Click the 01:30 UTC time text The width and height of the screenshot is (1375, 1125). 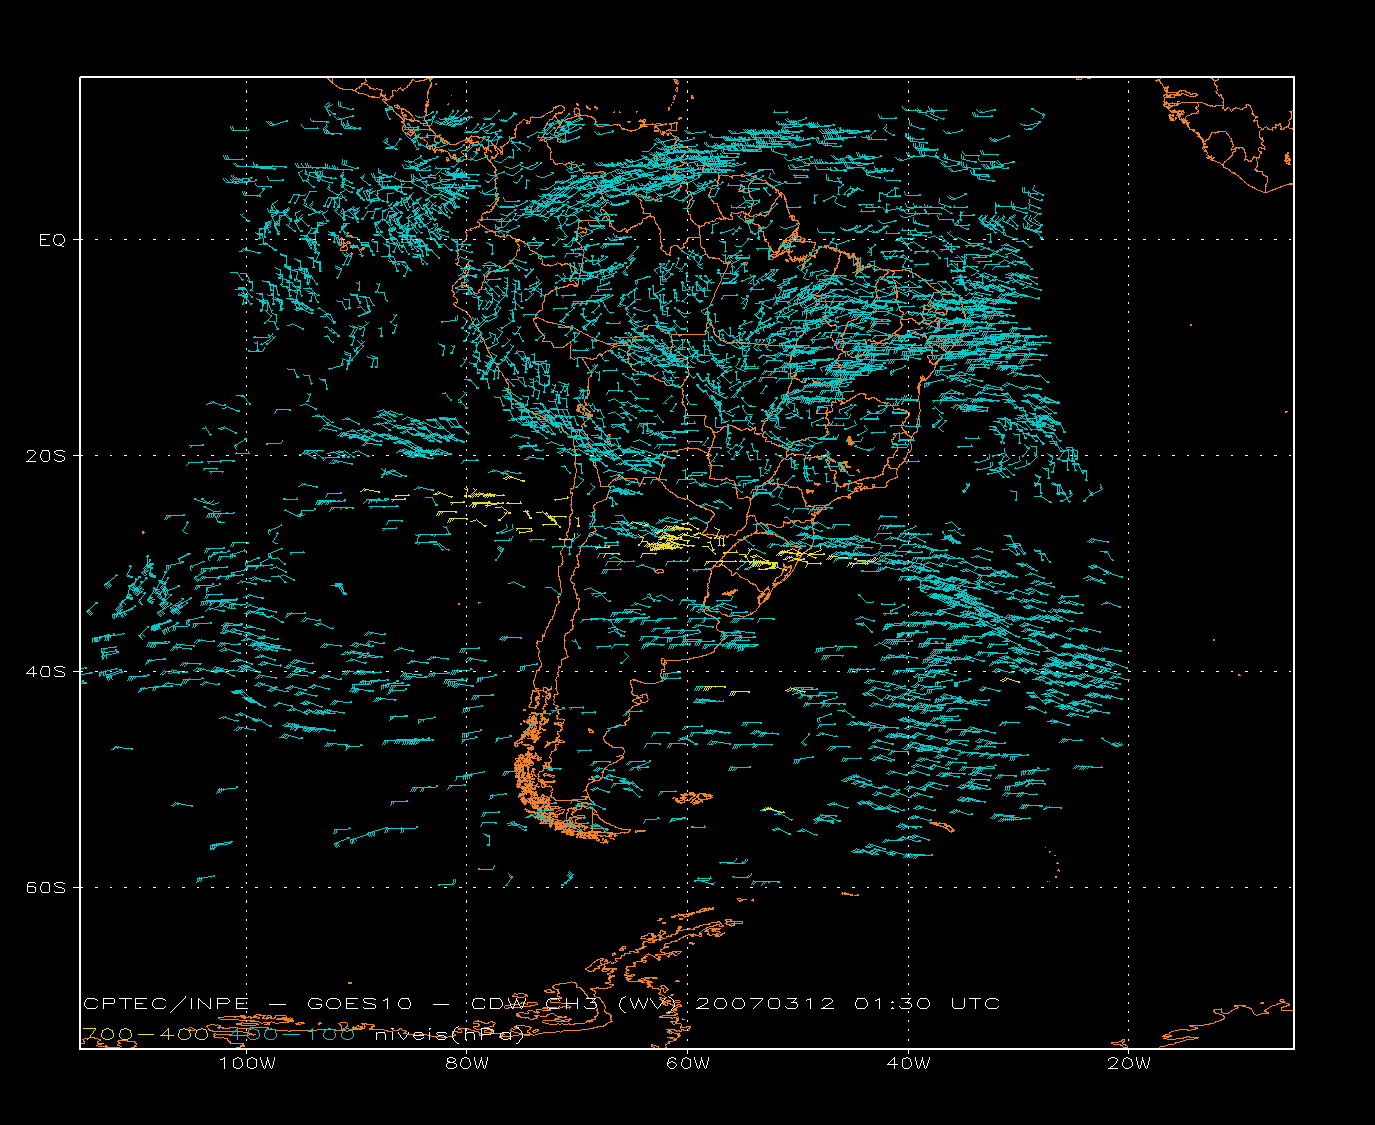click(927, 1004)
